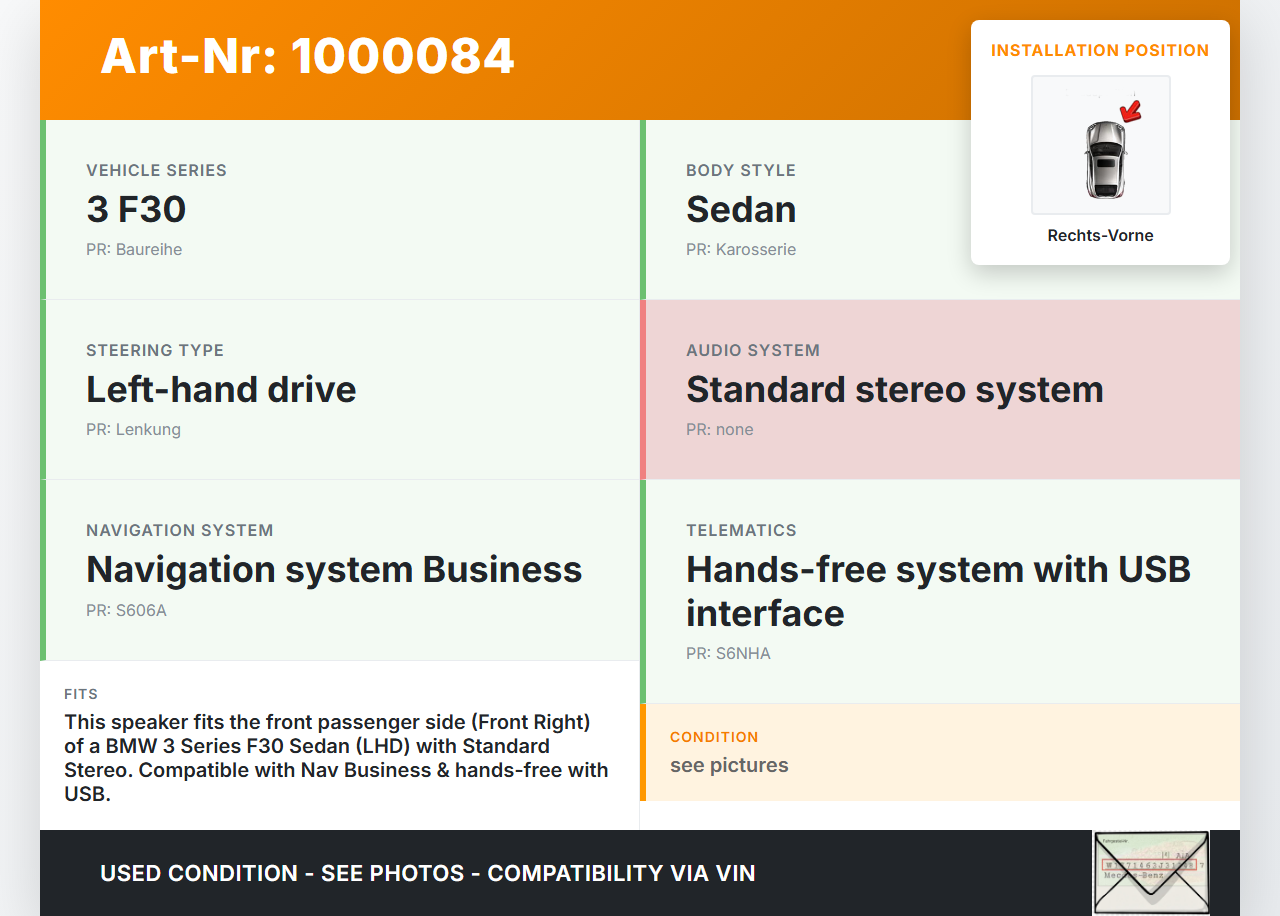
Task: Select the 3 F30 vehicle series value
Action: pyautogui.click(x=136, y=210)
